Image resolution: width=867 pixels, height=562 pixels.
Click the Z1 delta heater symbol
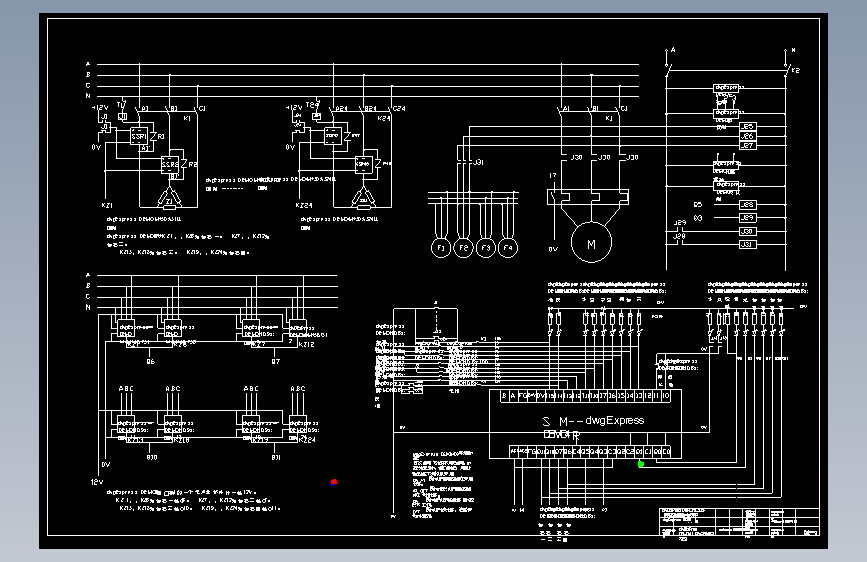[169, 200]
